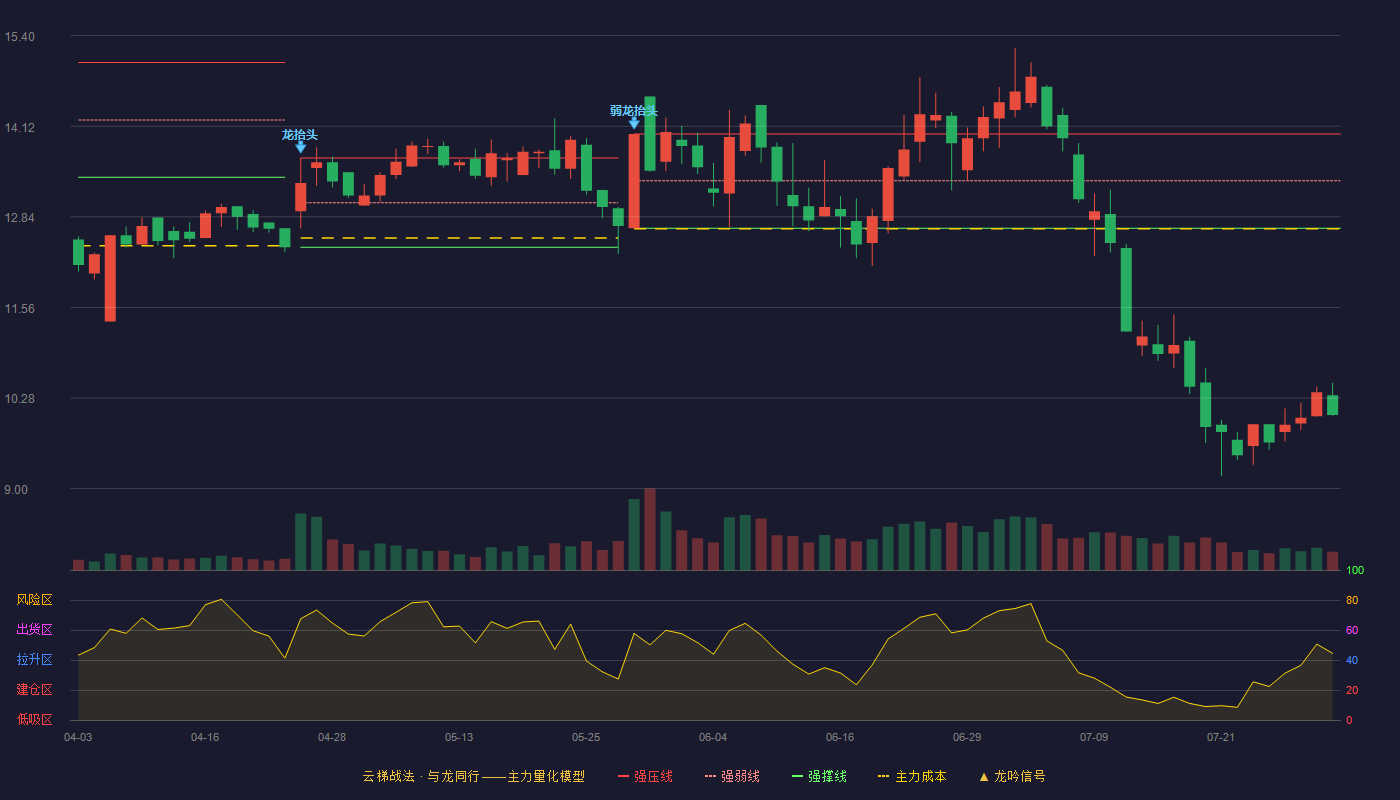Click the 龙抬头 signal label
1400x800 pixels.
pyautogui.click(x=300, y=134)
